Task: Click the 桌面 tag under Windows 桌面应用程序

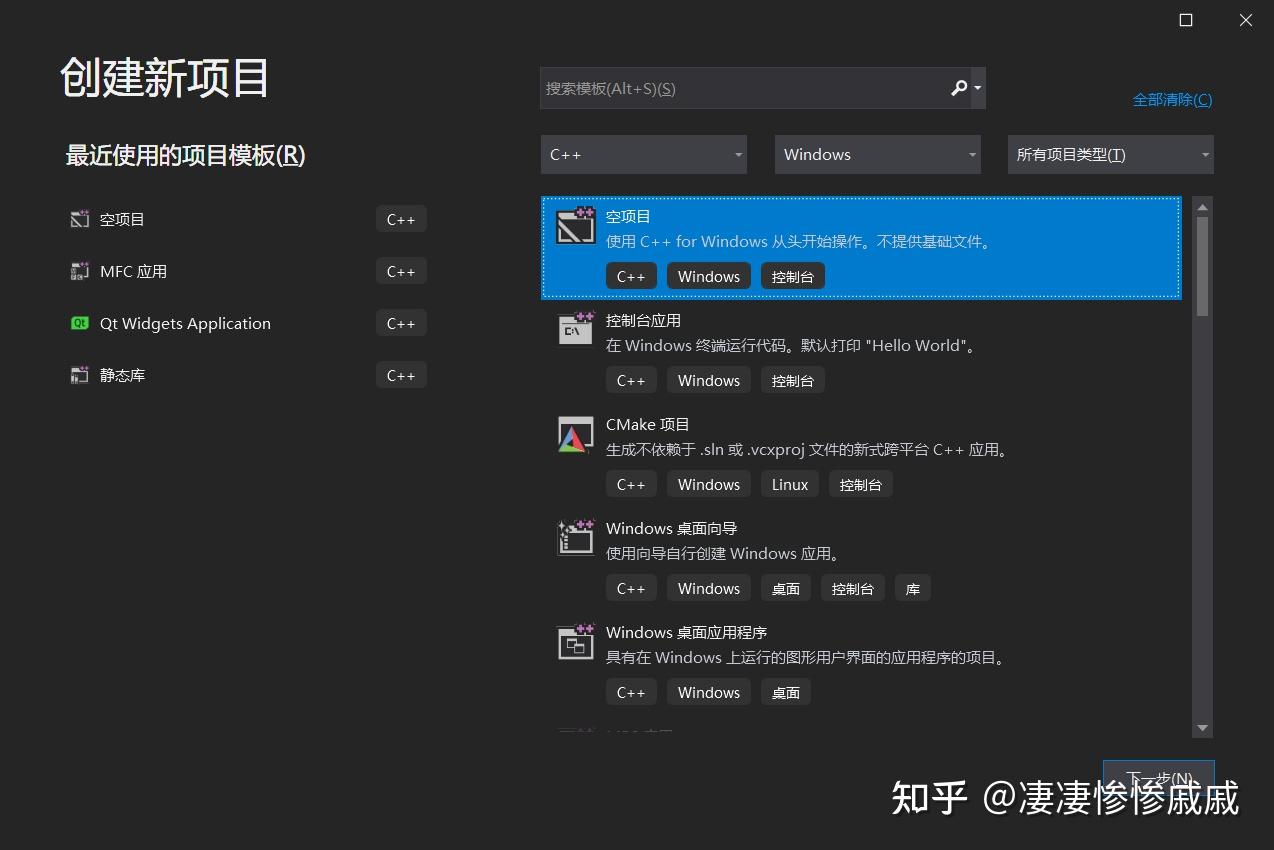Action: 785,691
